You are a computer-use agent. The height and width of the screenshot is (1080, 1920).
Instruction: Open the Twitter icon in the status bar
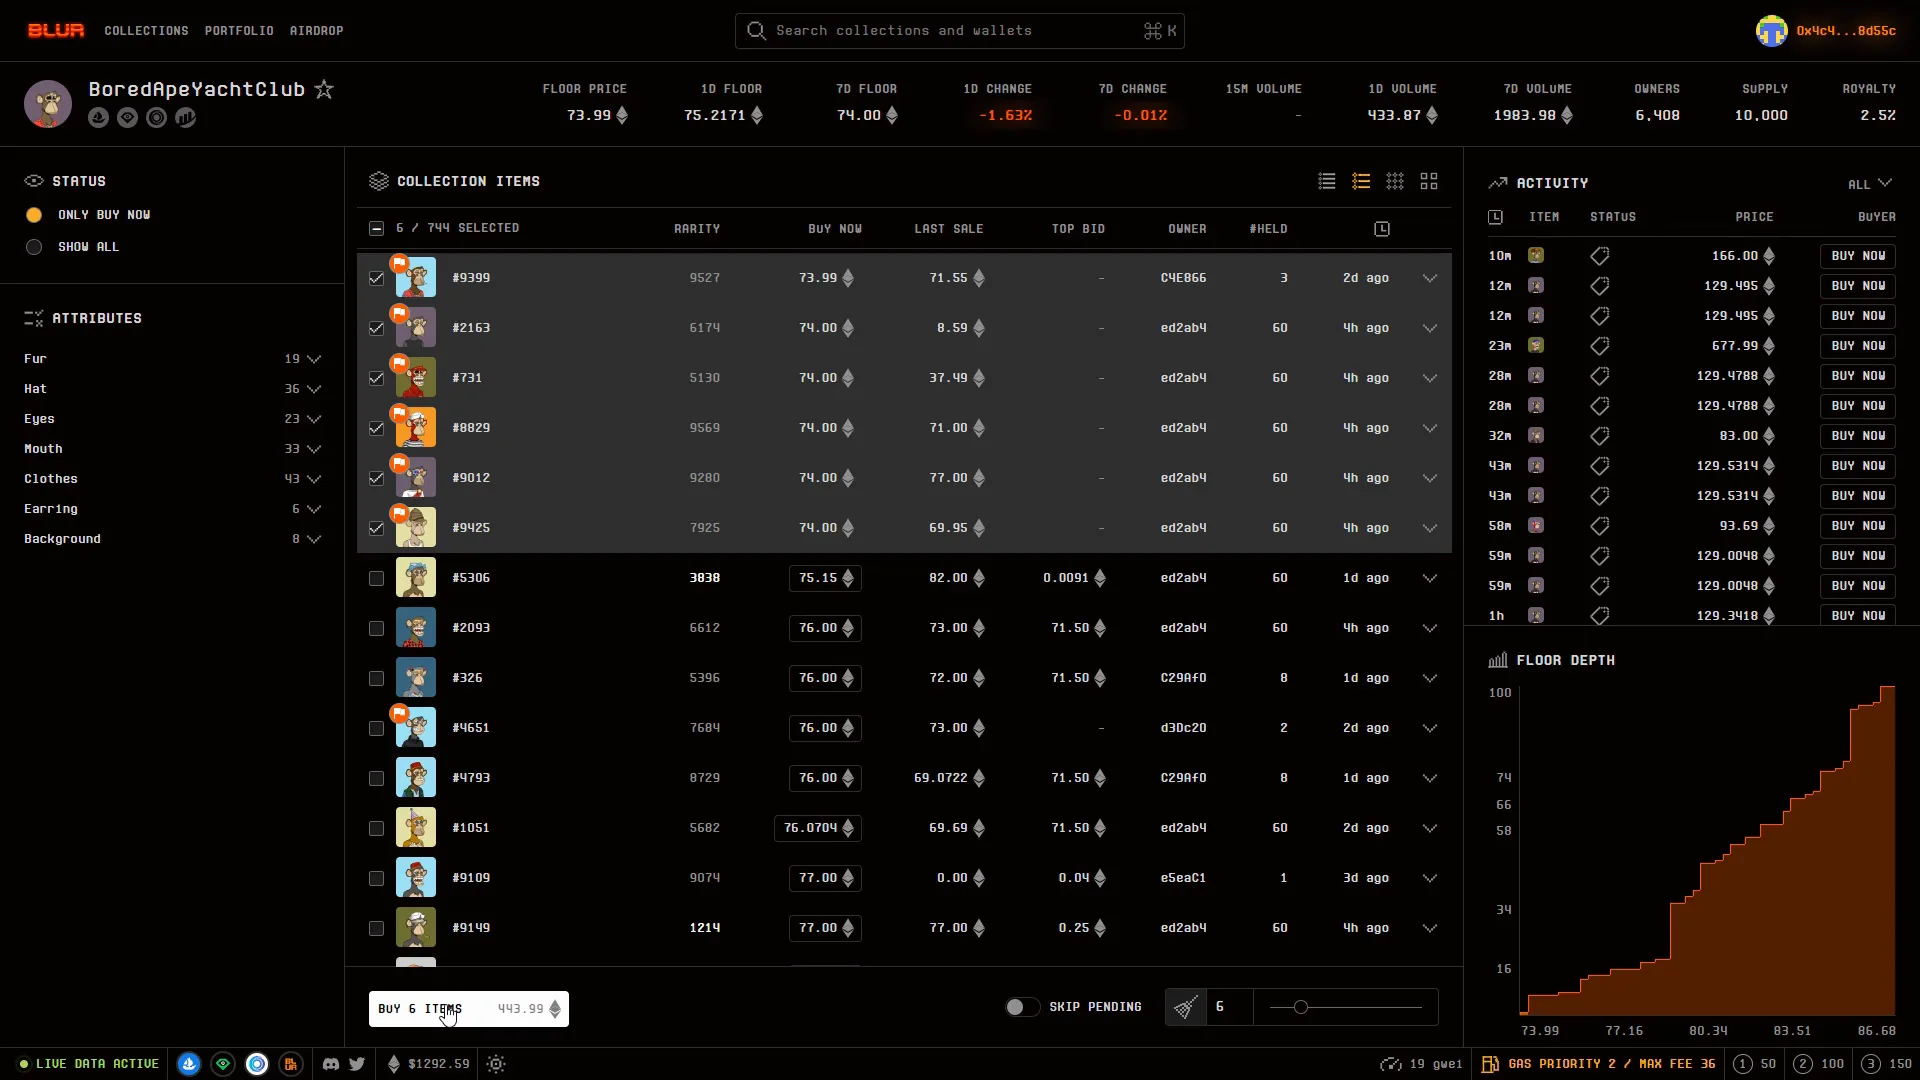(x=357, y=1064)
